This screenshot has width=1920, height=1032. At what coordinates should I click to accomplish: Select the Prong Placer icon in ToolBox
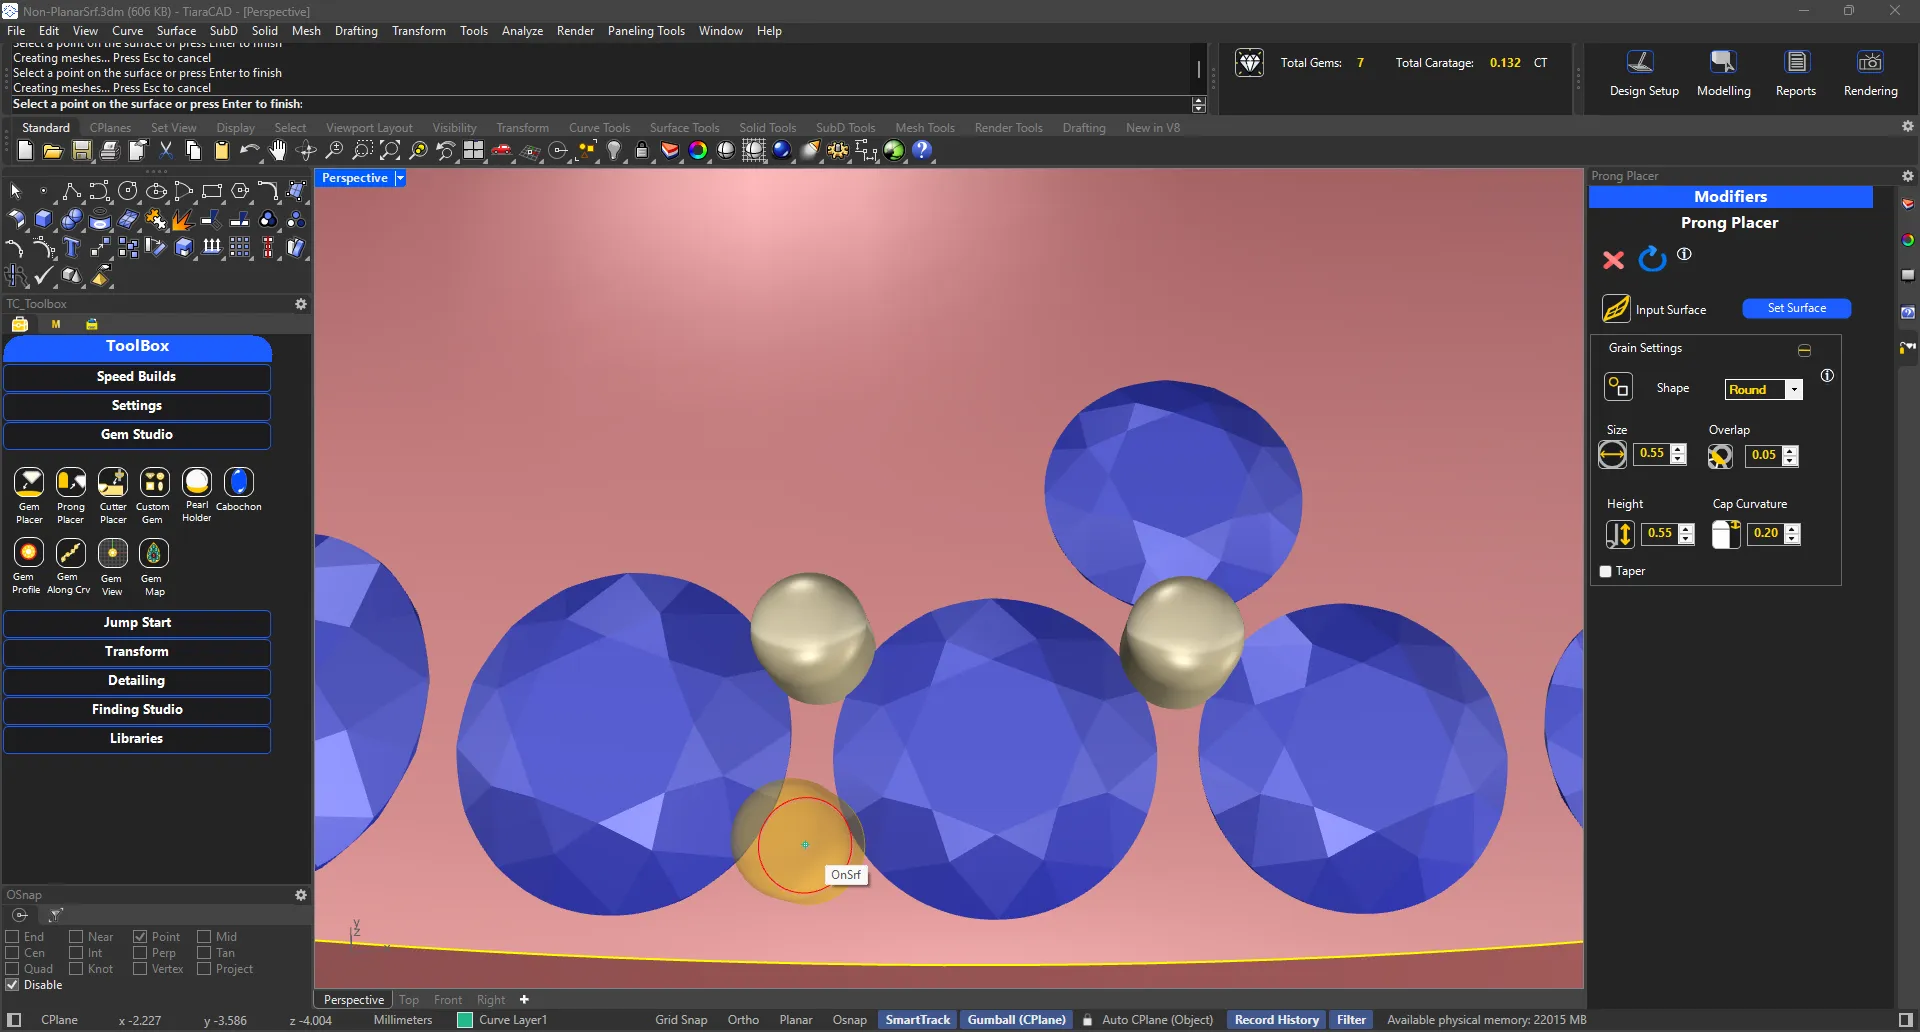(x=71, y=483)
